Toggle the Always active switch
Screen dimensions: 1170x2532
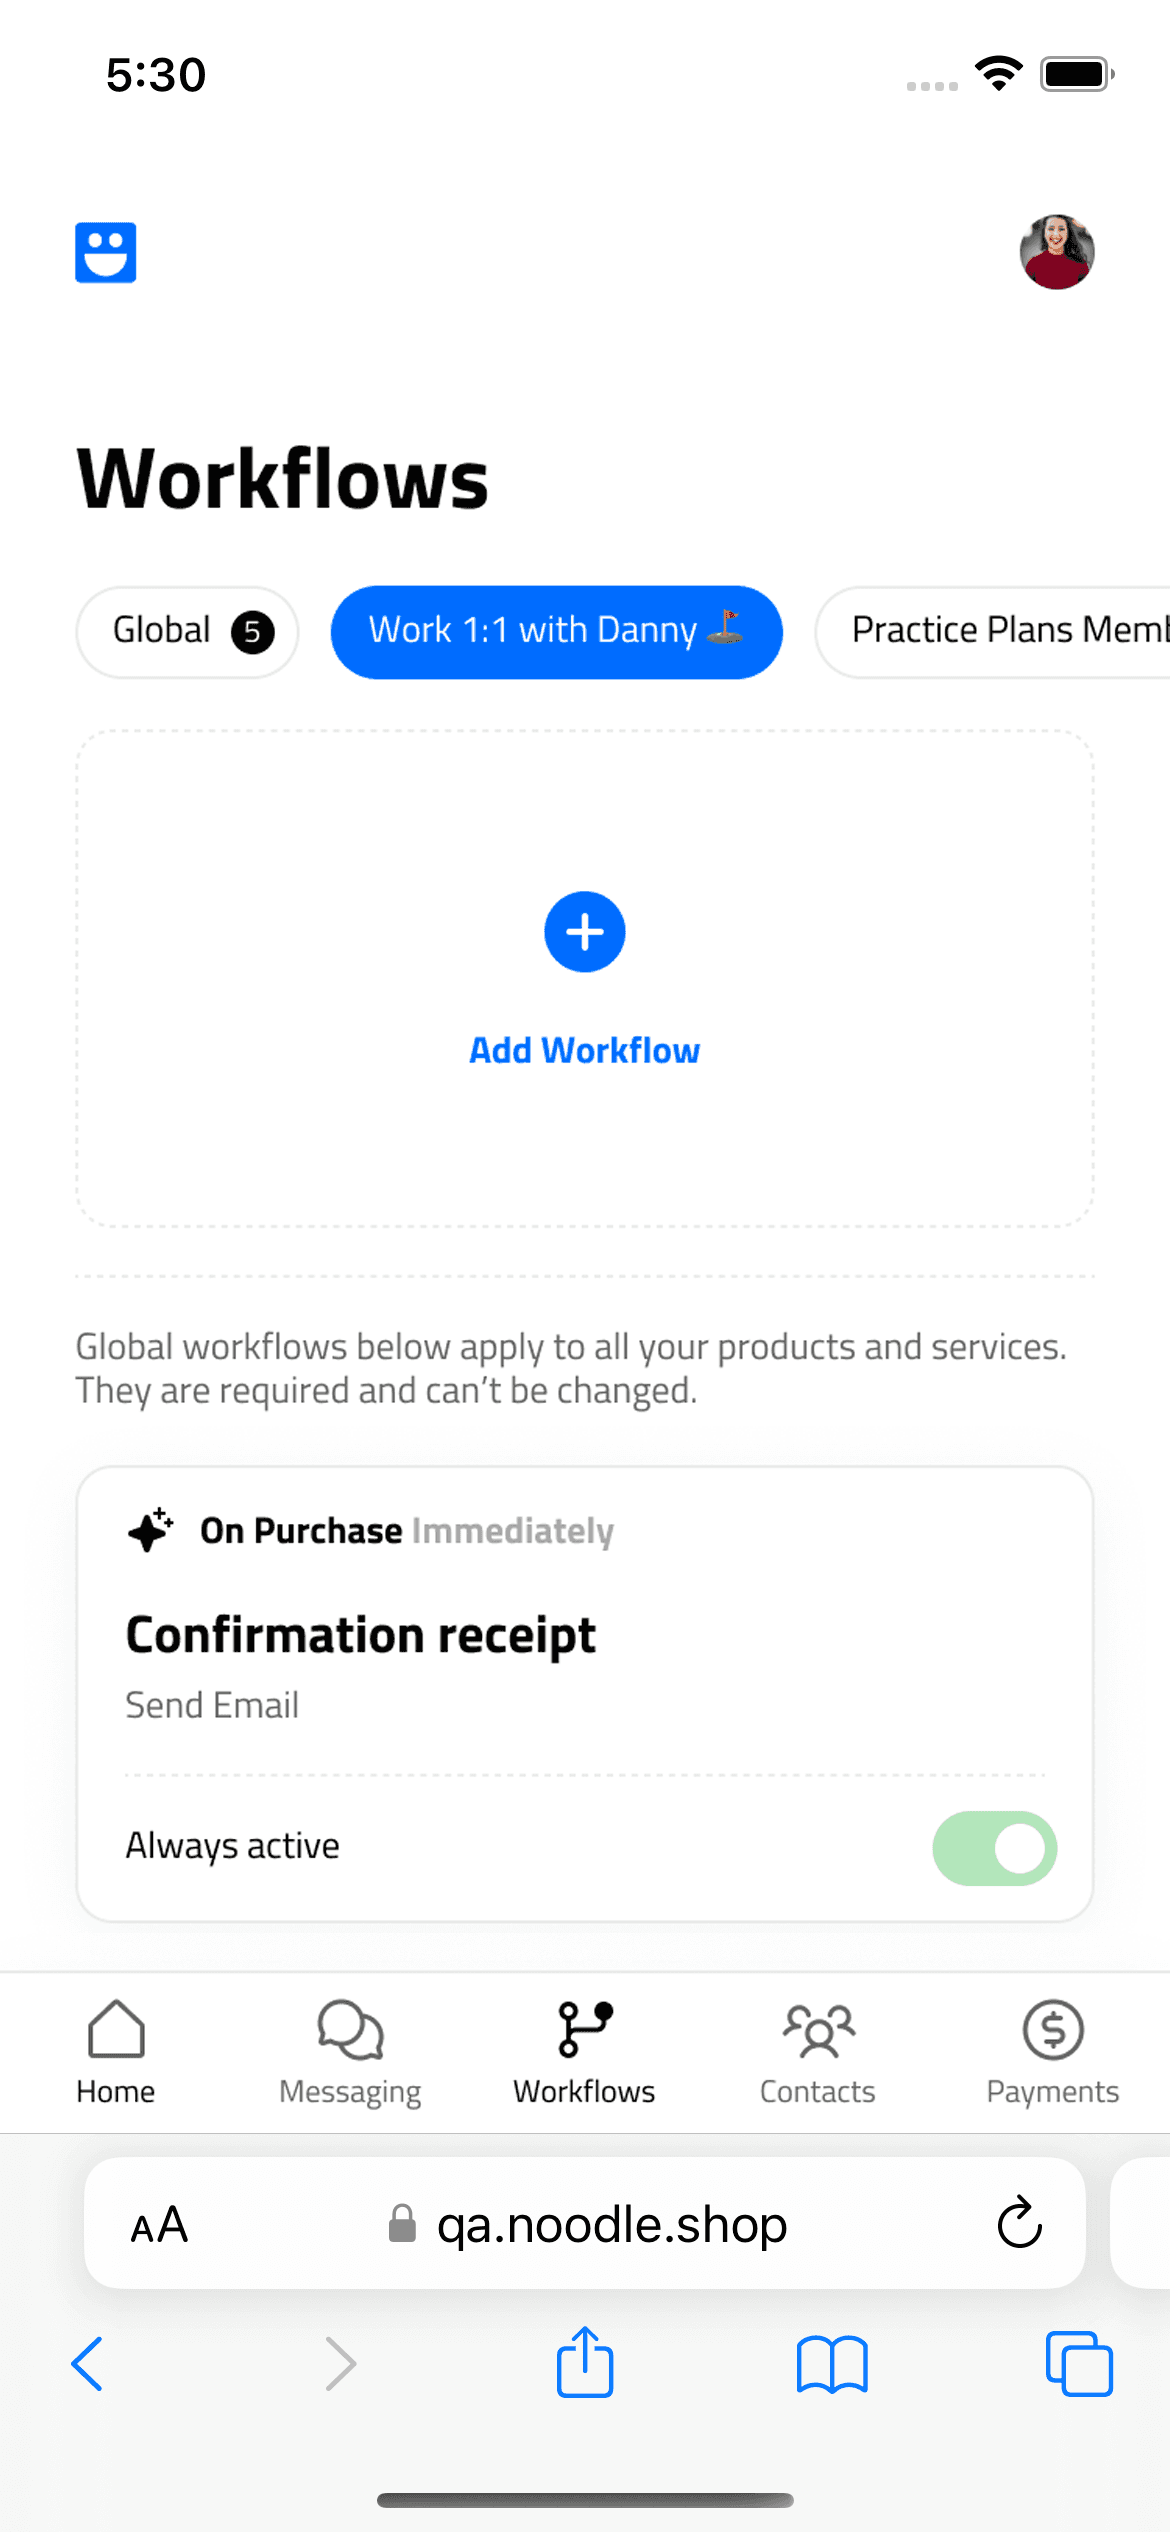995,1848
